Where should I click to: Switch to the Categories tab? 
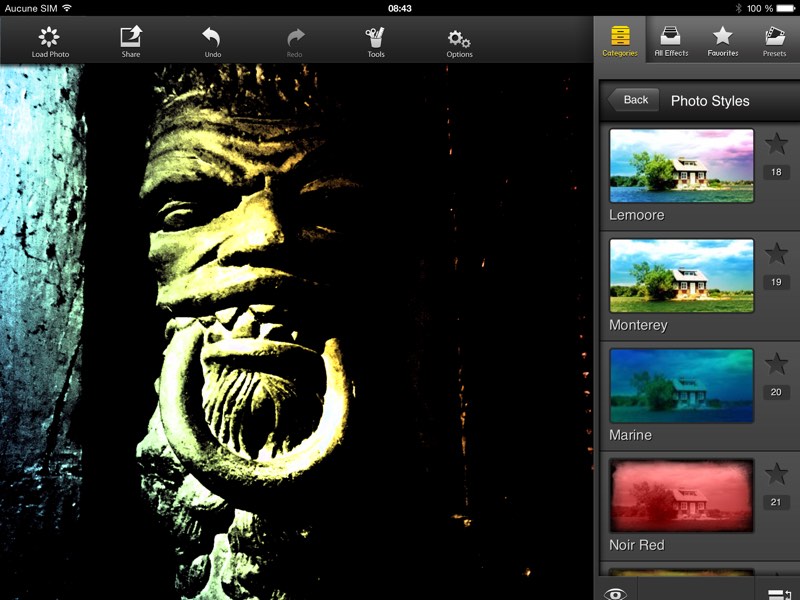point(620,40)
